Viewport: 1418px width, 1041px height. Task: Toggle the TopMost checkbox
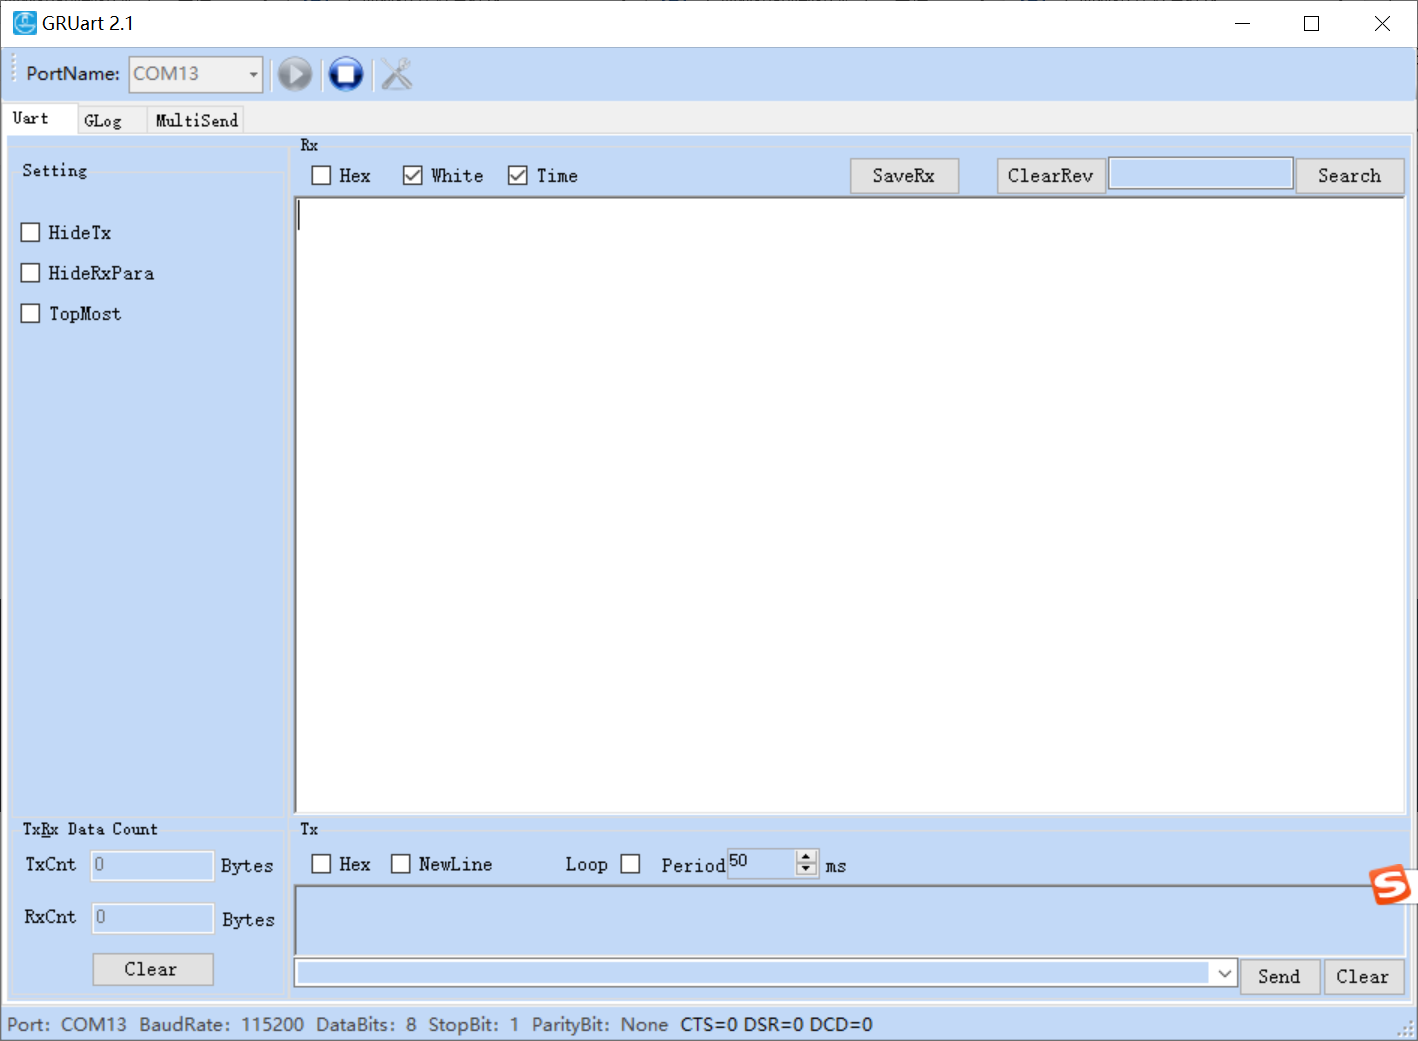coord(31,314)
